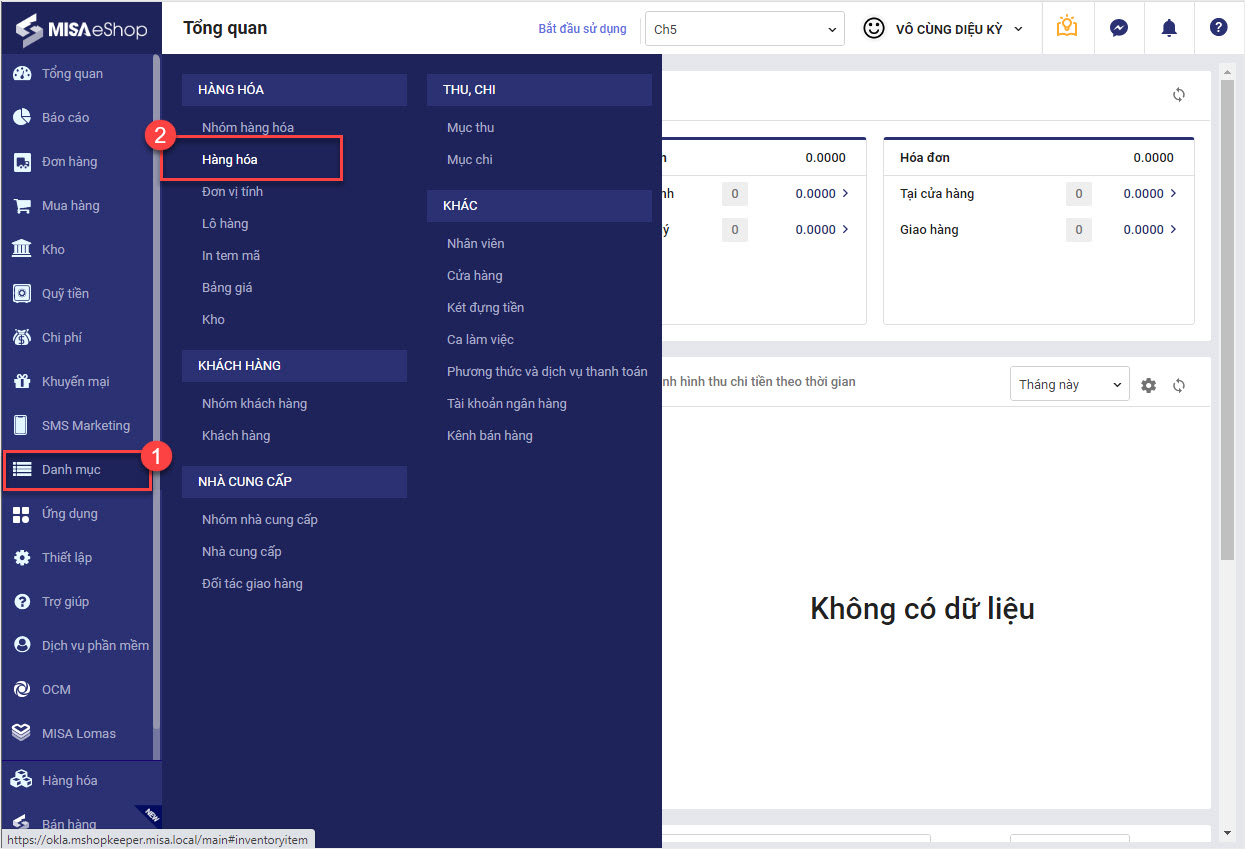
Task: Open the Messenger chat icon
Action: [1119, 28]
